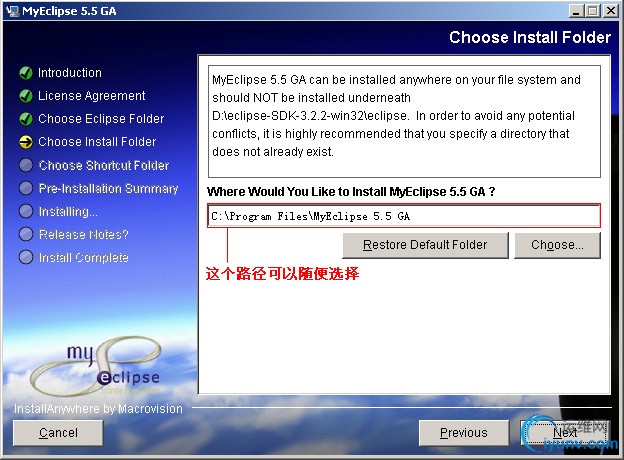Click the Installing... step bullet
Image resolution: width=624 pixels, height=460 pixels.
coord(26,211)
